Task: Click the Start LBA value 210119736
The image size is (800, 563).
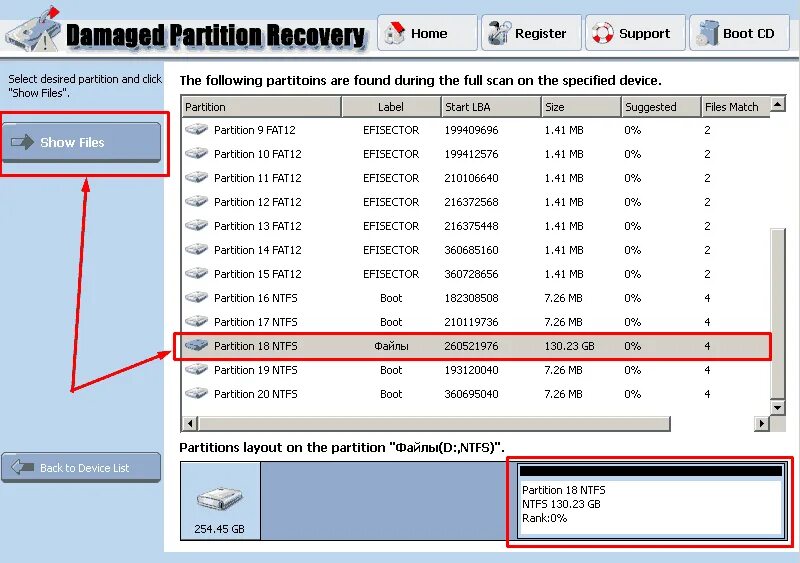Action: pyautogui.click(x=471, y=322)
